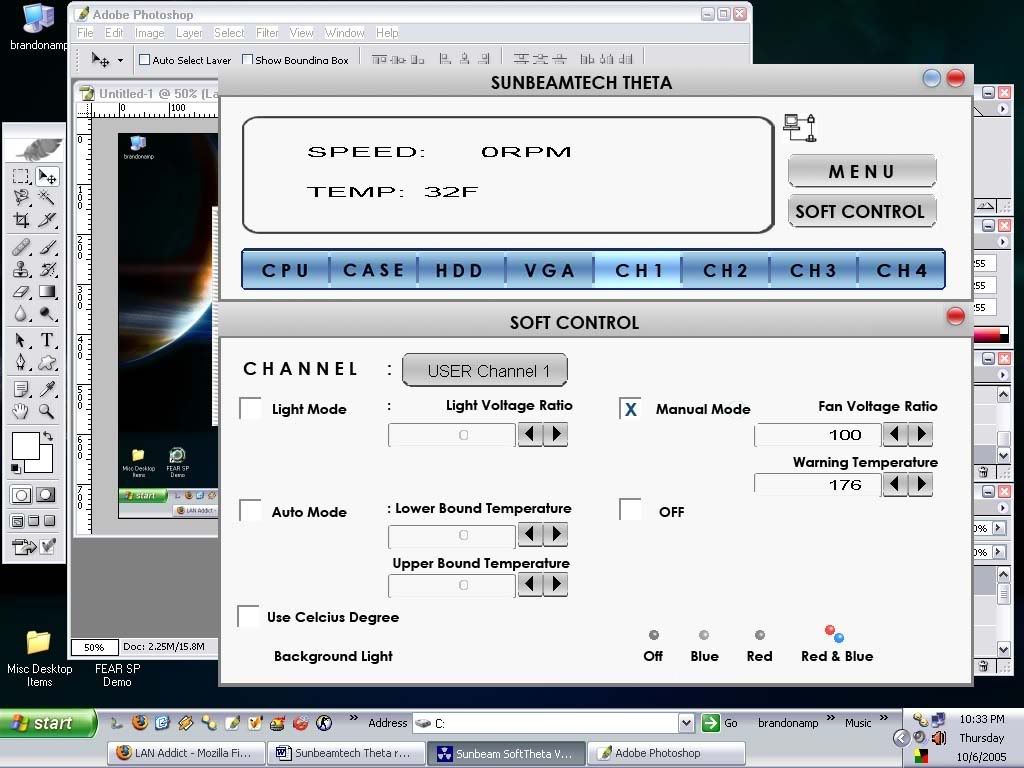Choose the Magic Wand tool in Photoshop
The height and width of the screenshot is (768, 1024).
click(x=47, y=197)
